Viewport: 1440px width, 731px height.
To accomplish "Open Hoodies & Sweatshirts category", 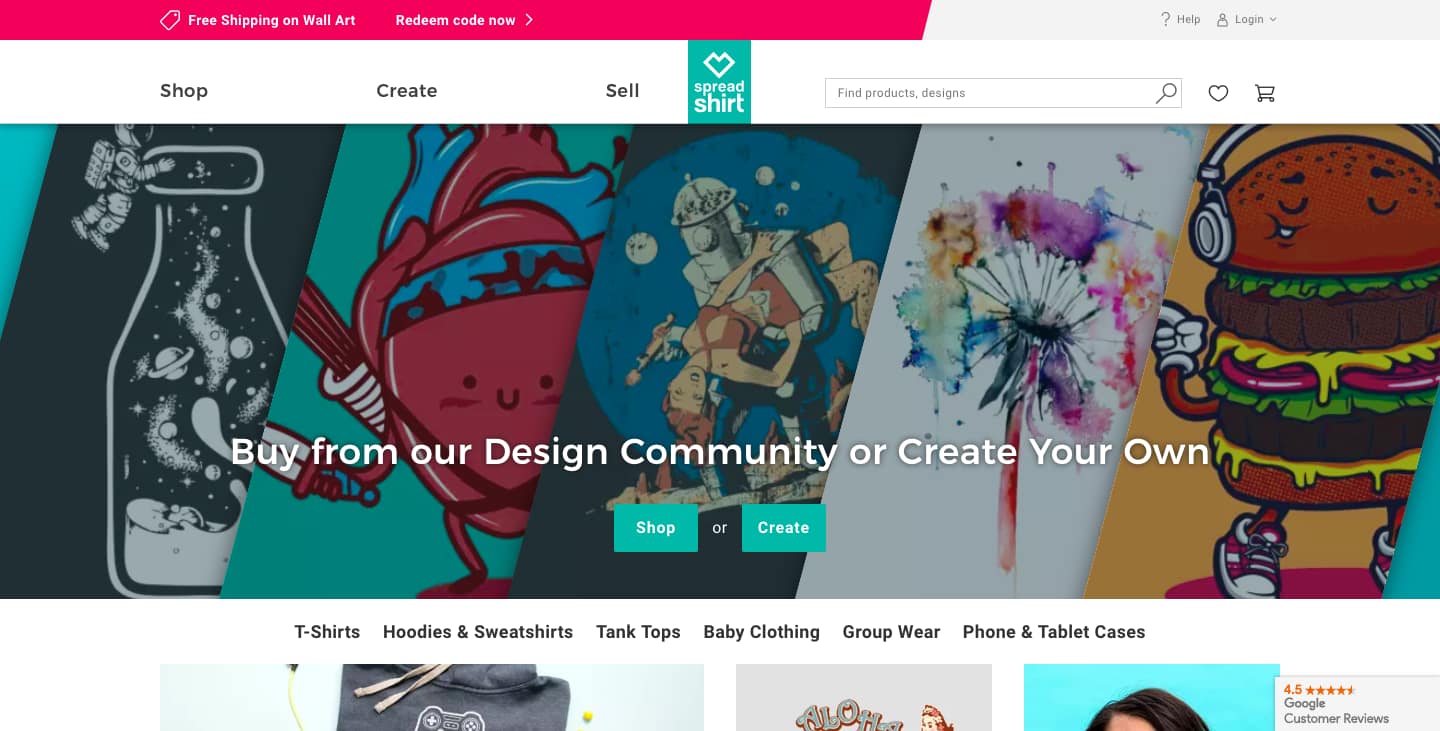I will point(478,632).
